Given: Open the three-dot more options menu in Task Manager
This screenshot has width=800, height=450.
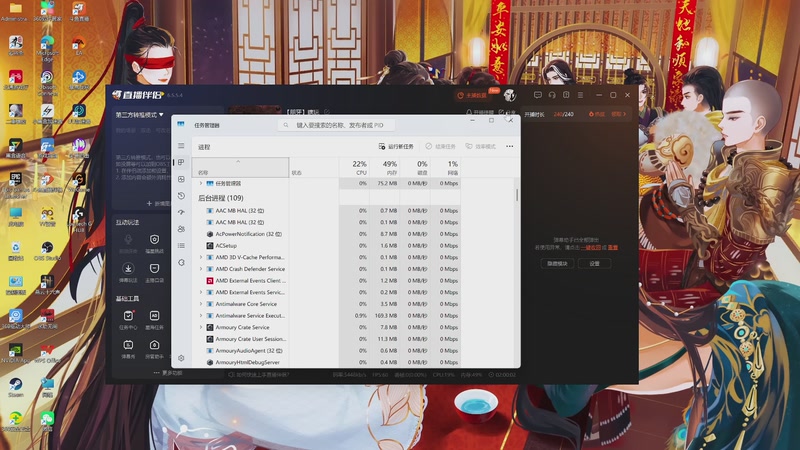Looking at the screenshot, I should [x=510, y=146].
